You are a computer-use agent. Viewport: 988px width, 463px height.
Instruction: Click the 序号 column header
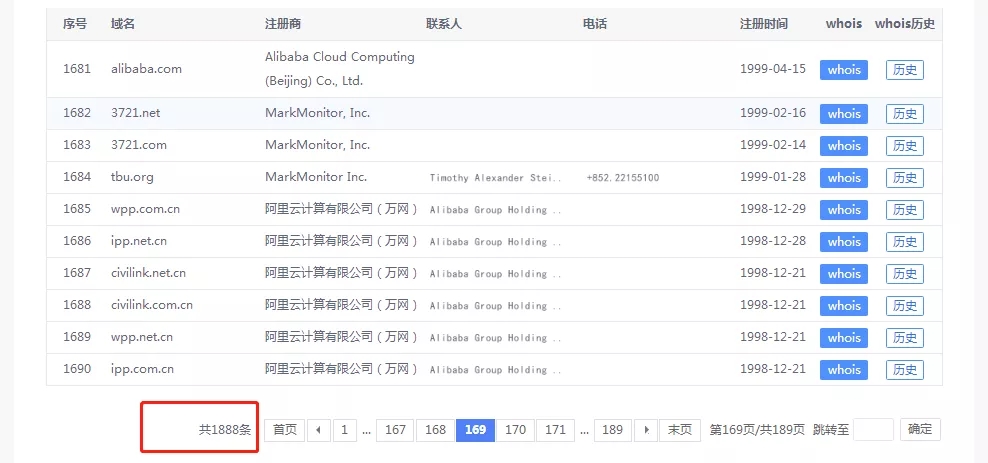click(75, 24)
